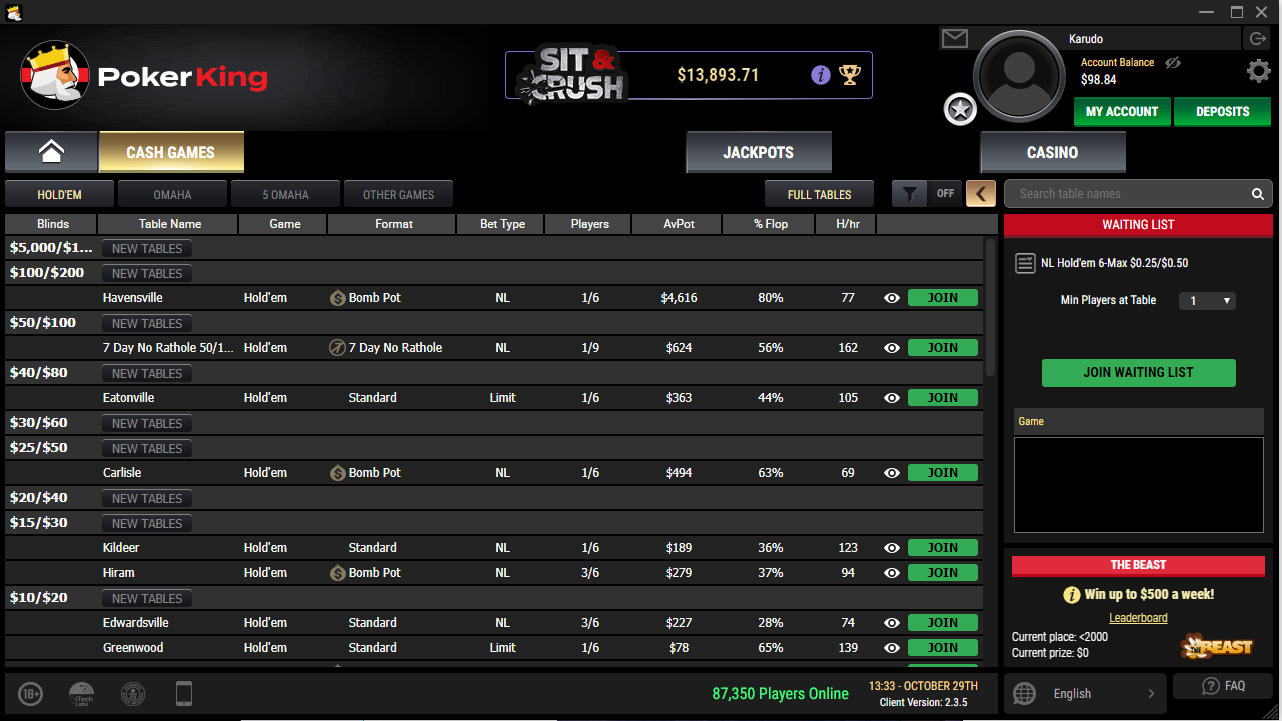Click the user avatar picture

1018,75
